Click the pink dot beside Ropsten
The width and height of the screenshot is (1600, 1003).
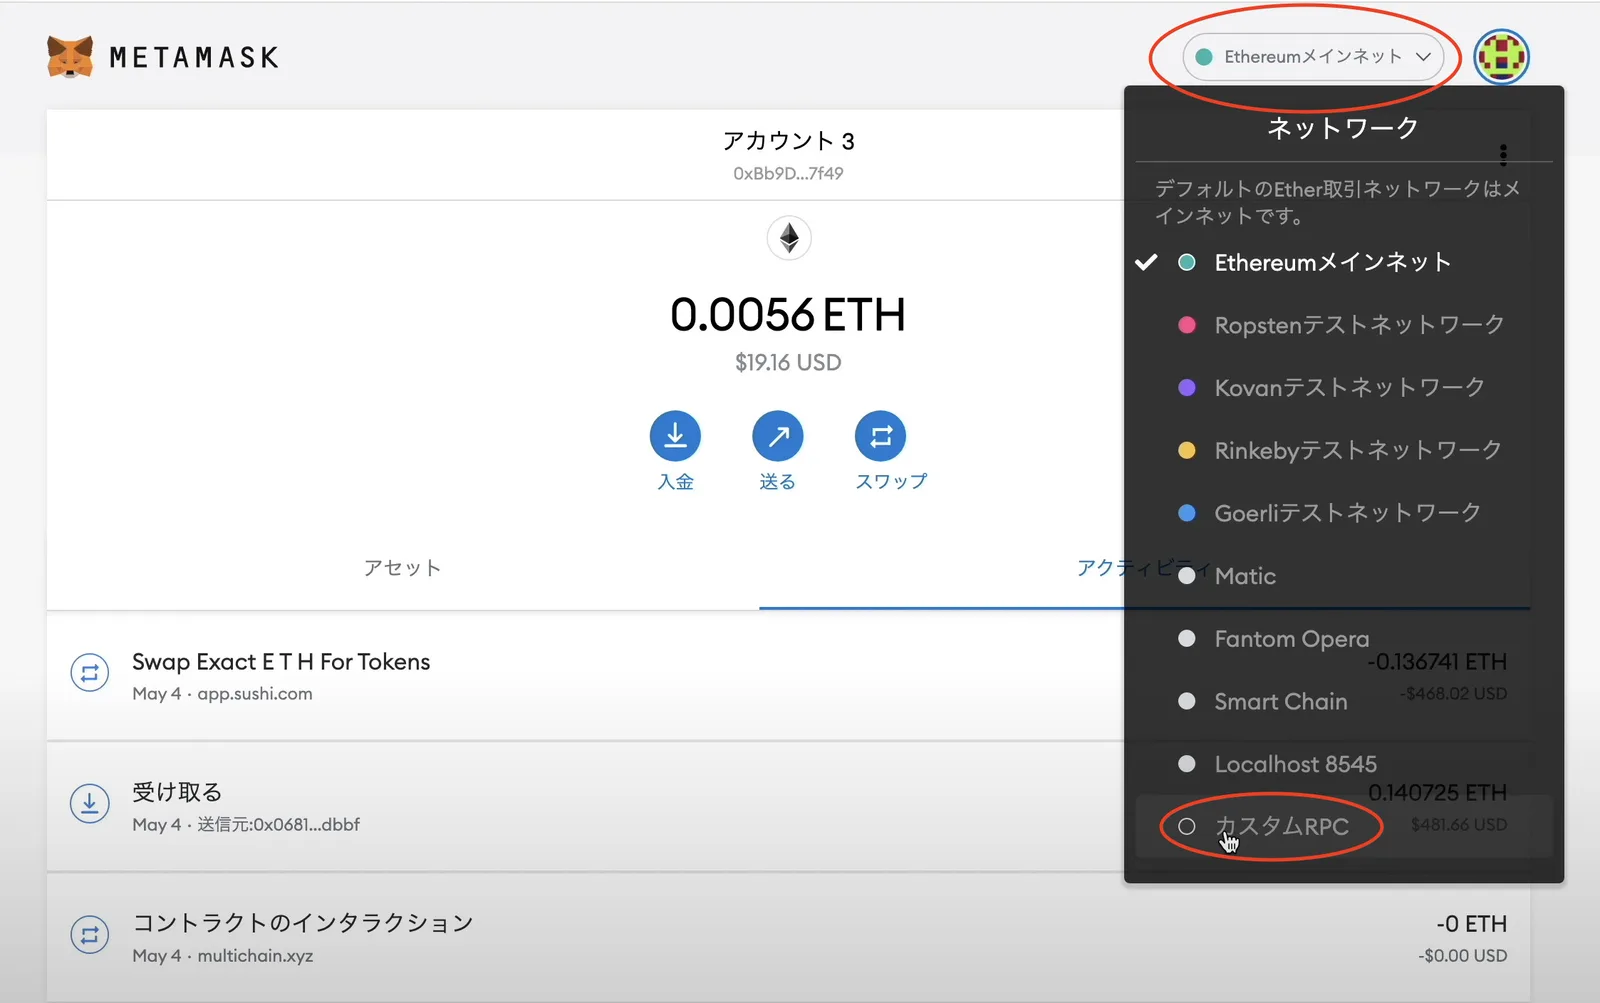[1187, 325]
